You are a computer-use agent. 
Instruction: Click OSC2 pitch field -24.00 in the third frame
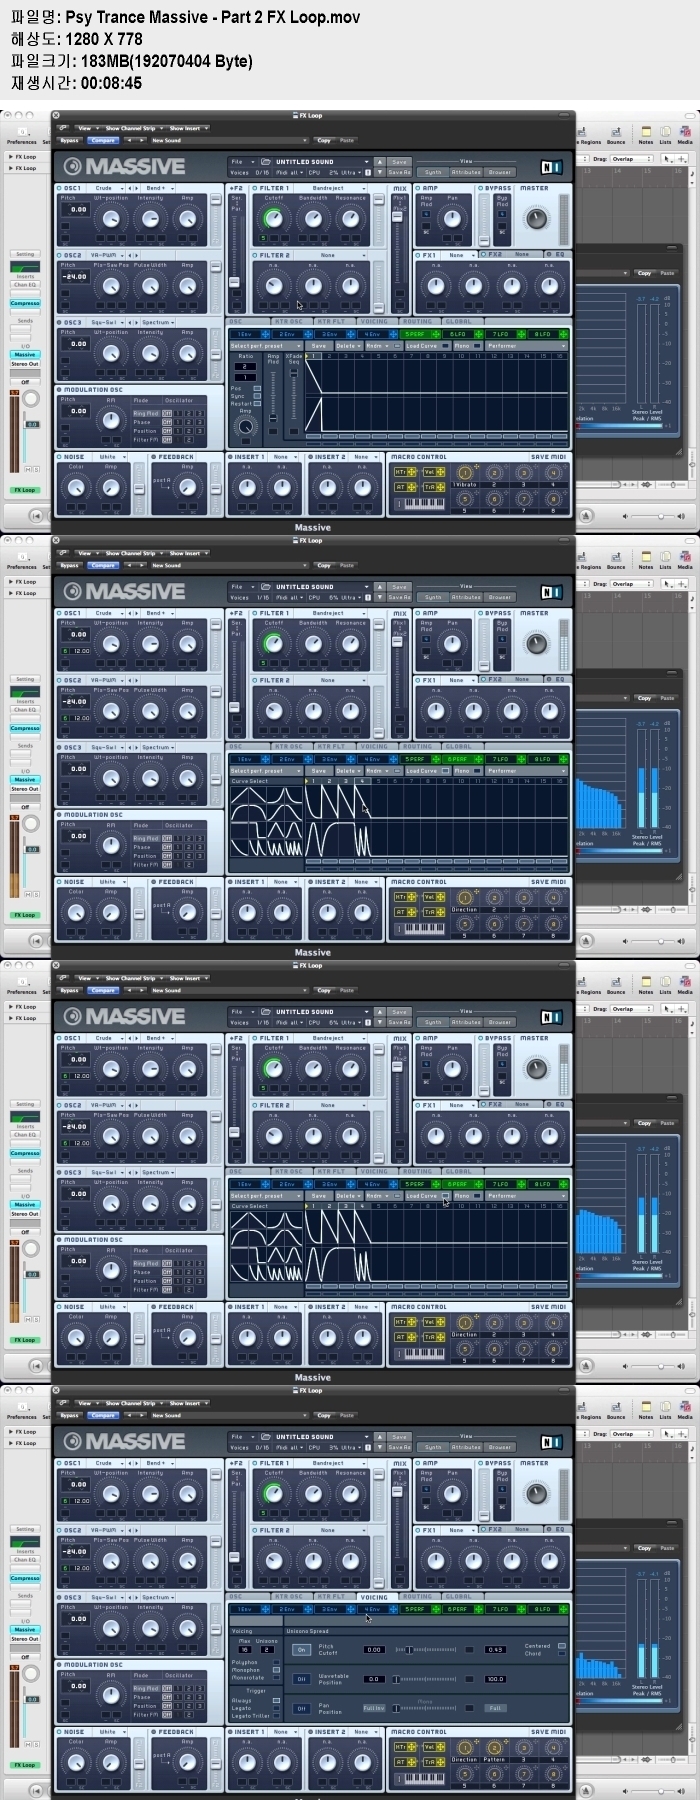[76, 1126]
